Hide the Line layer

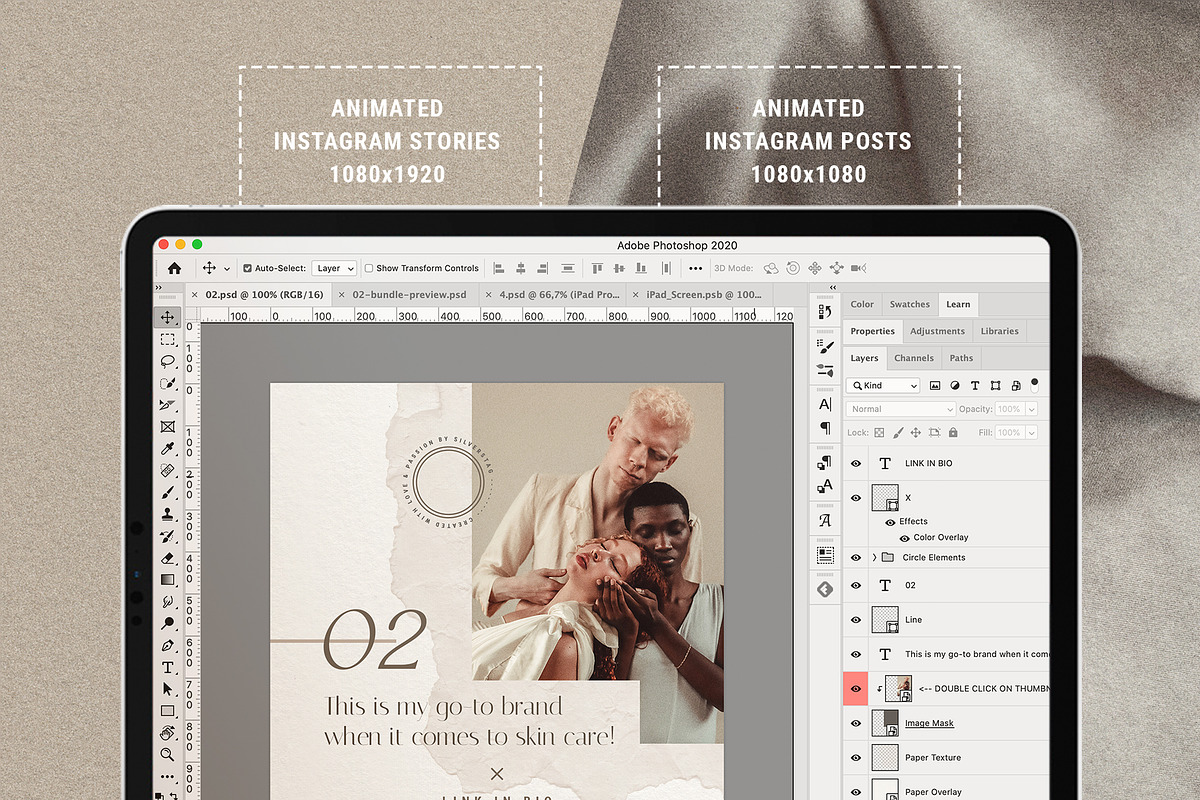tap(855, 620)
